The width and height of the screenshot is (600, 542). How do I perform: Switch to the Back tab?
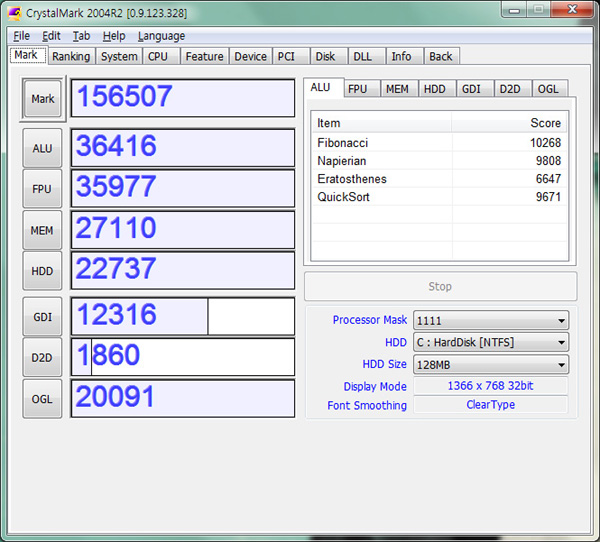[441, 56]
